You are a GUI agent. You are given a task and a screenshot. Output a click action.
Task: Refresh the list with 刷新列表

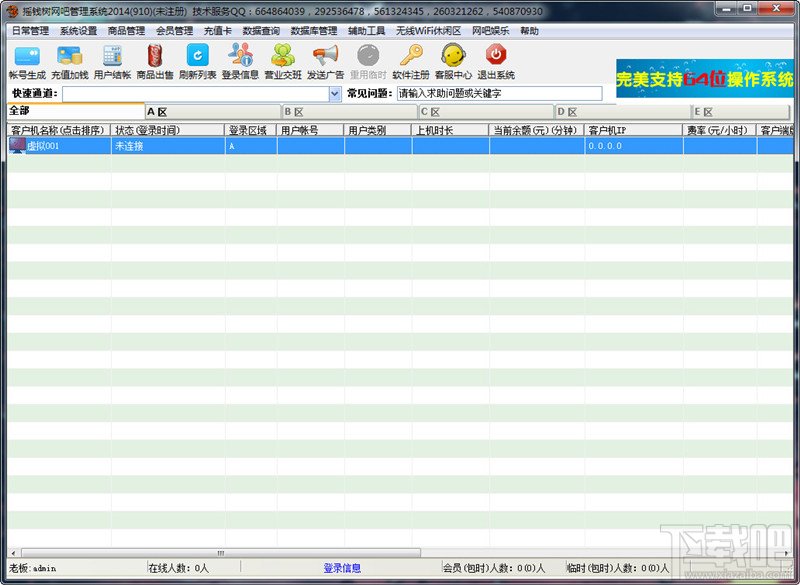click(197, 55)
